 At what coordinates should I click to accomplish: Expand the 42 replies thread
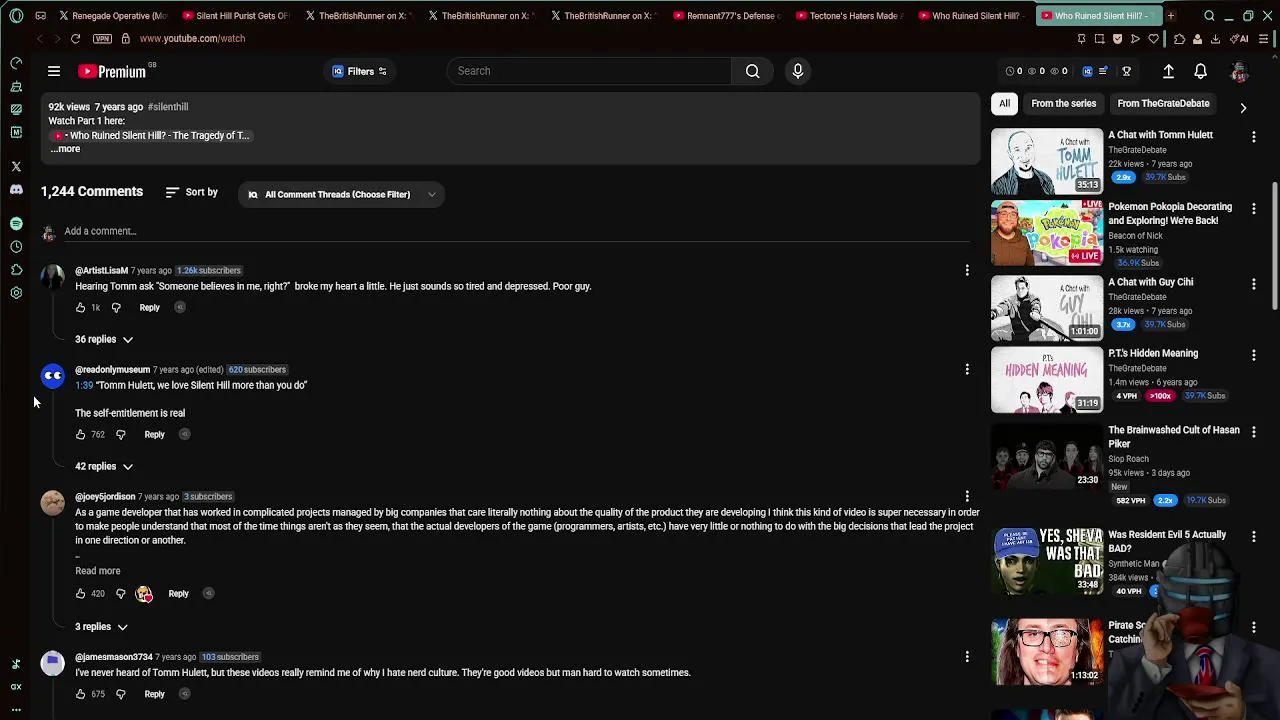[x=104, y=466]
